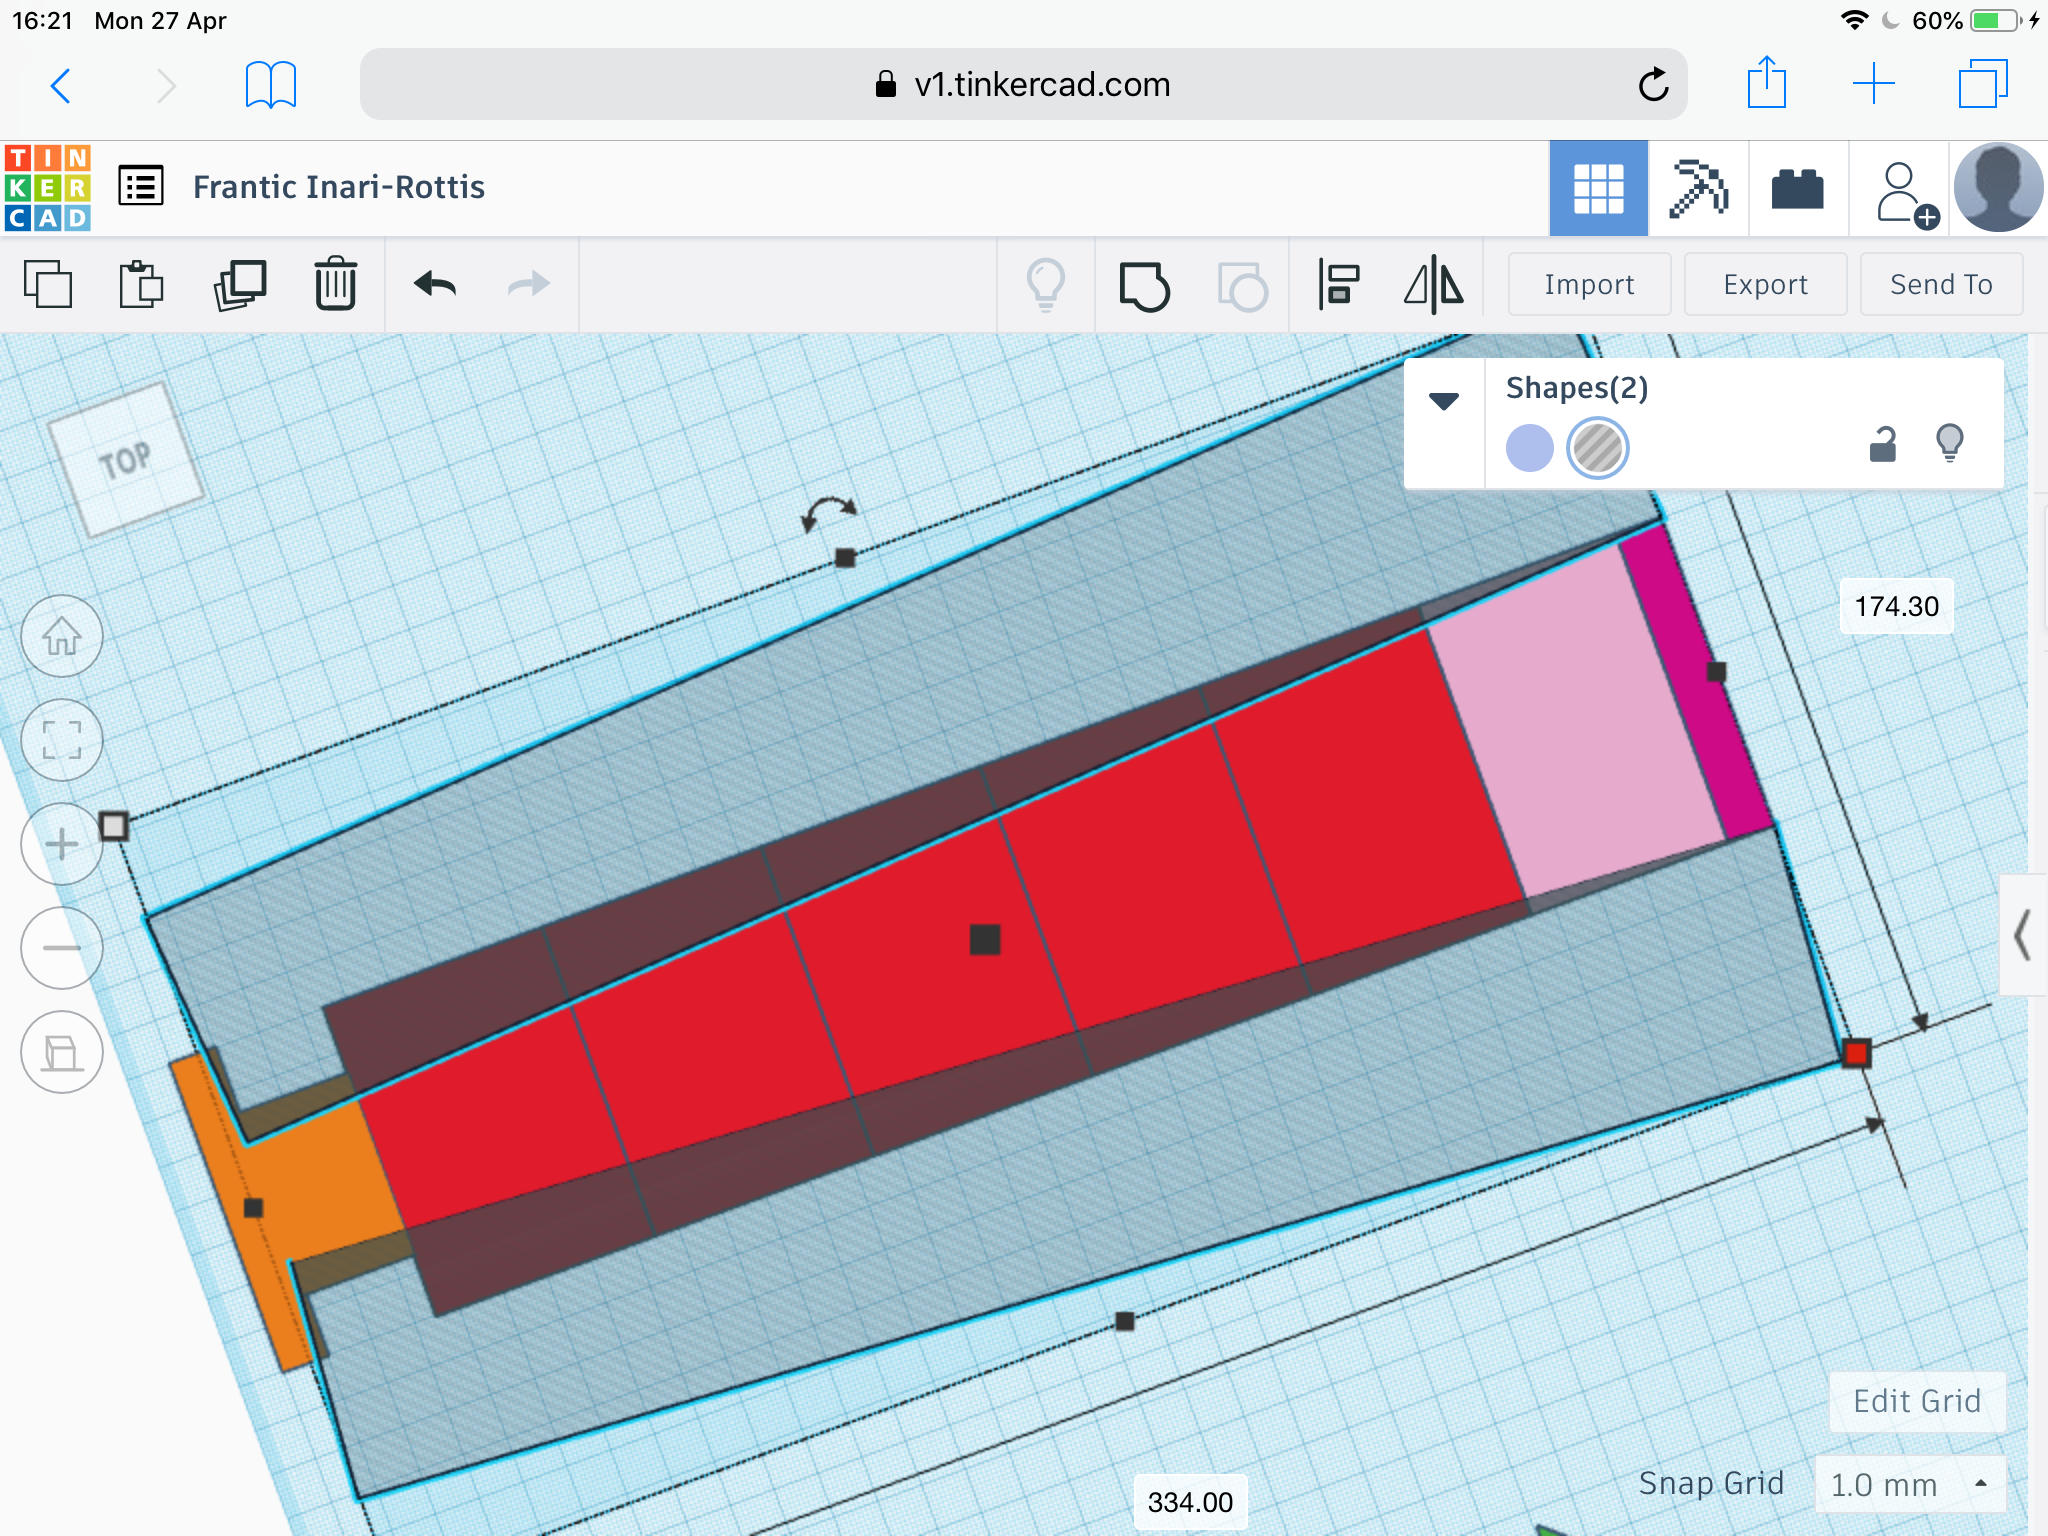2048x1536 pixels.
Task: Group the selected shapes
Action: click(x=1144, y=285)
